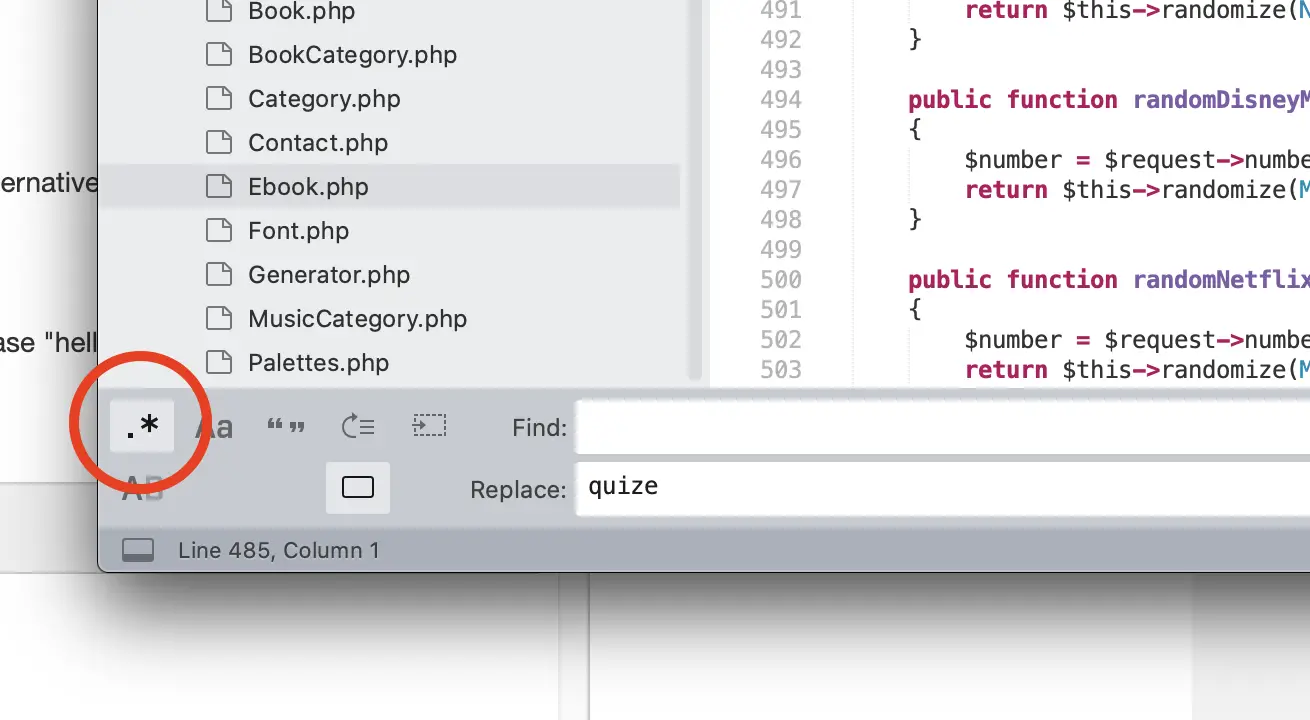Click the closing brace on line 492
Viewport: 1310px width, 720px height.
(x=915, y=40)
